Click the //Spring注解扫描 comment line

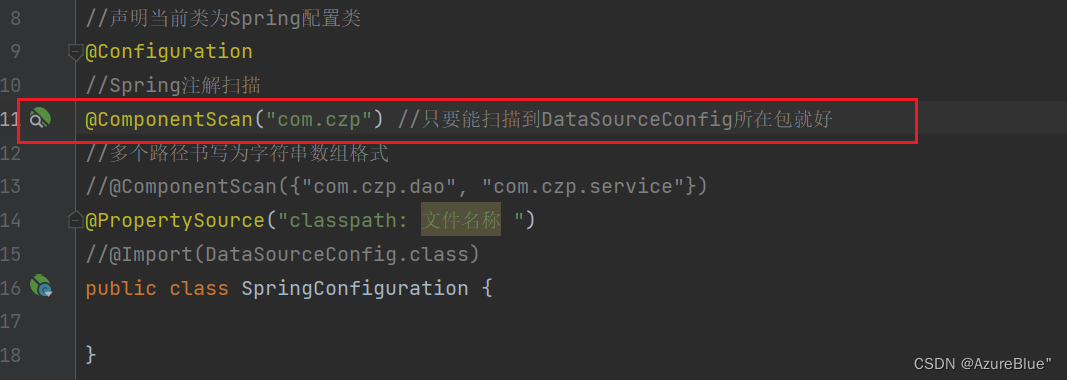[x=173, y=86]
